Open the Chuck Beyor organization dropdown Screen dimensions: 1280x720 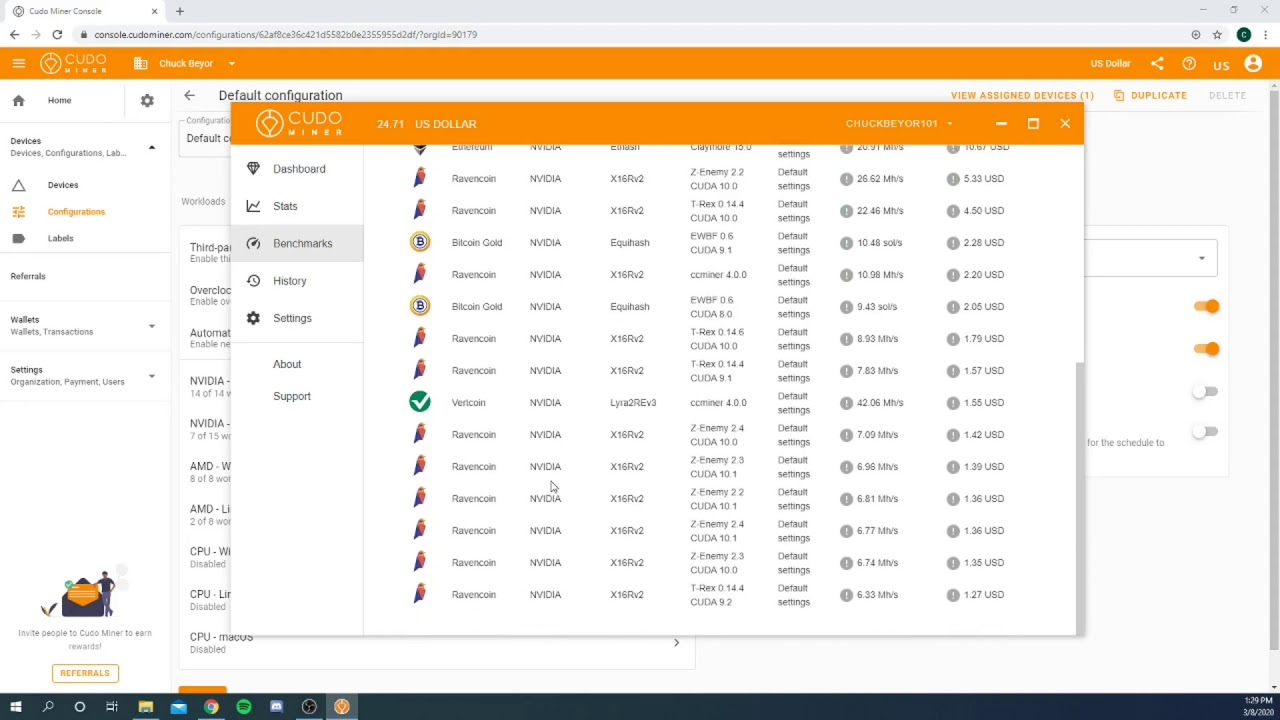click(x=186, y=63)
